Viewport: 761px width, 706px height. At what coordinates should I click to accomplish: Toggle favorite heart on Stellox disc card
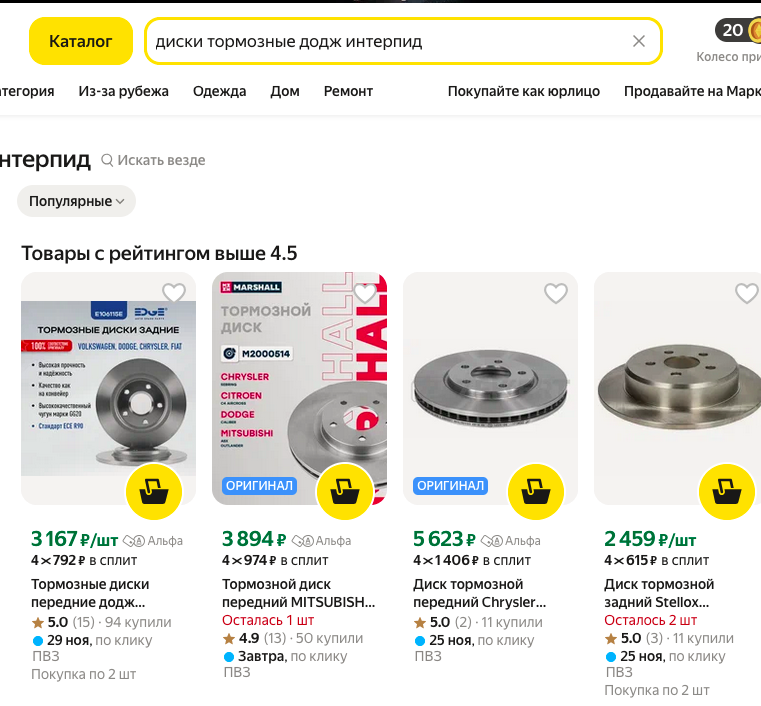tap(746, 293)
